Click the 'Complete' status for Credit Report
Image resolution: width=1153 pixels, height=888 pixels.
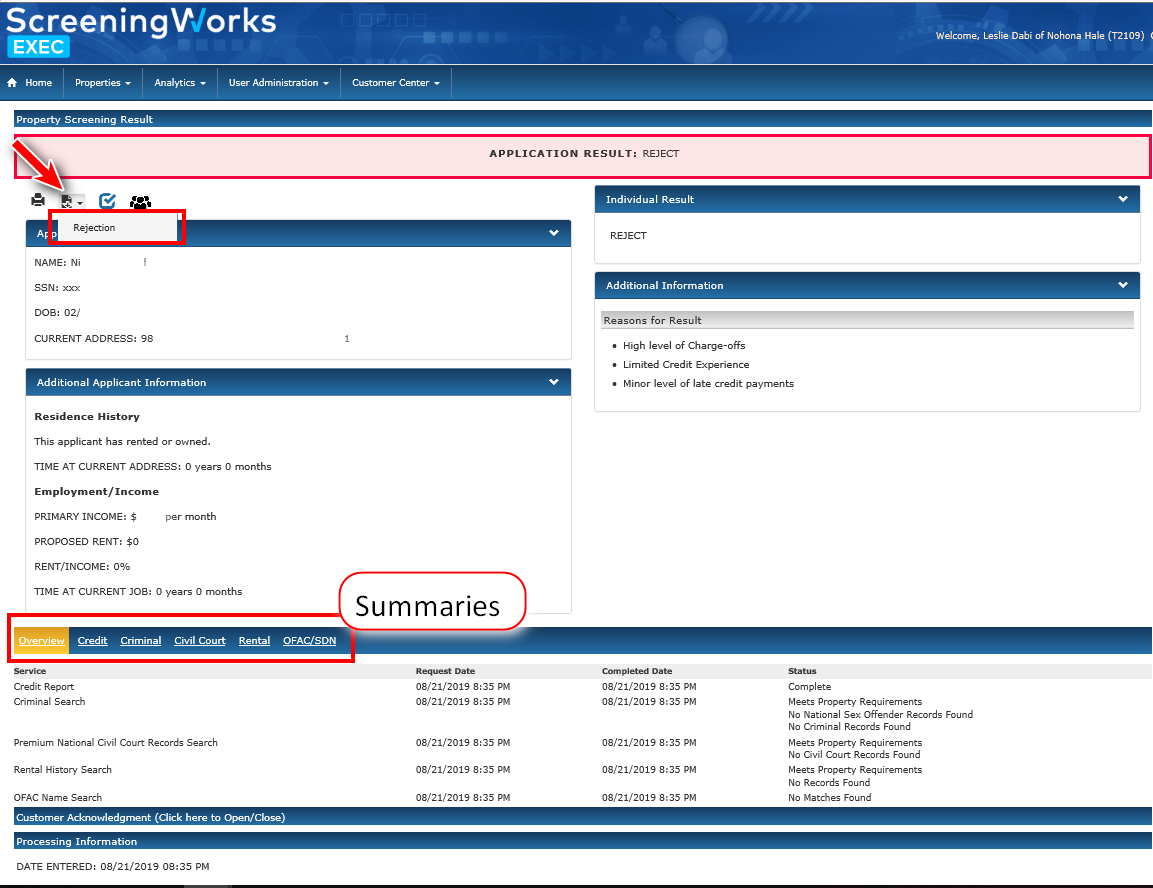tap(810, 687)
